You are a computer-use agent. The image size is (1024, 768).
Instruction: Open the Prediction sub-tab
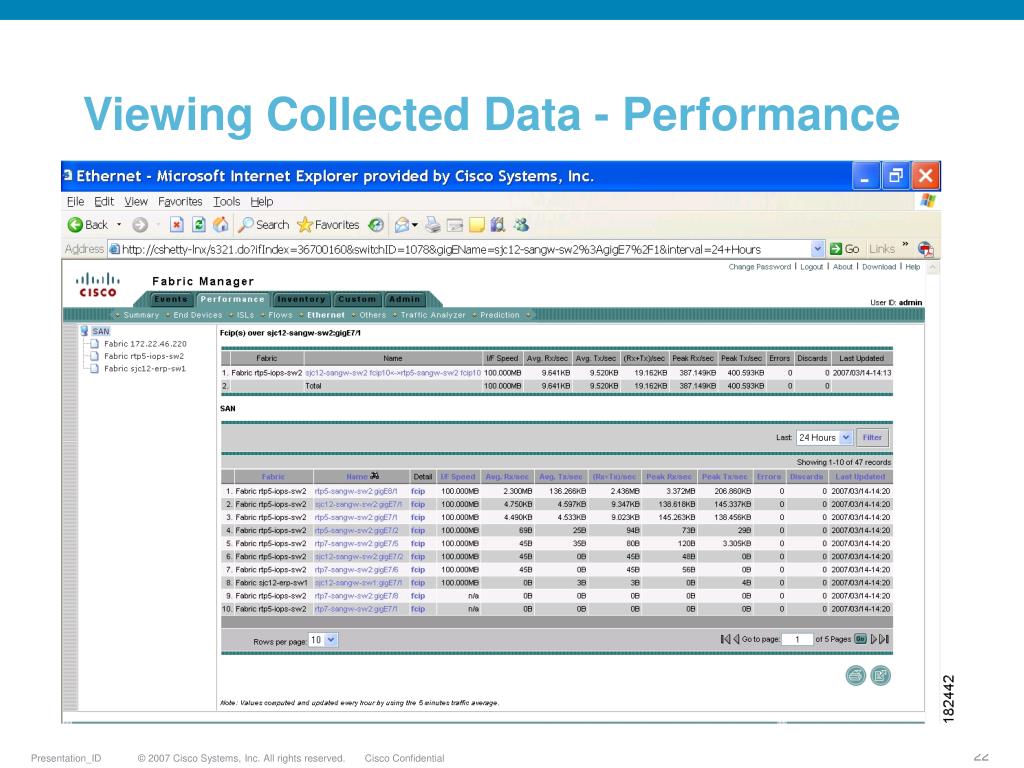[500, 315]
